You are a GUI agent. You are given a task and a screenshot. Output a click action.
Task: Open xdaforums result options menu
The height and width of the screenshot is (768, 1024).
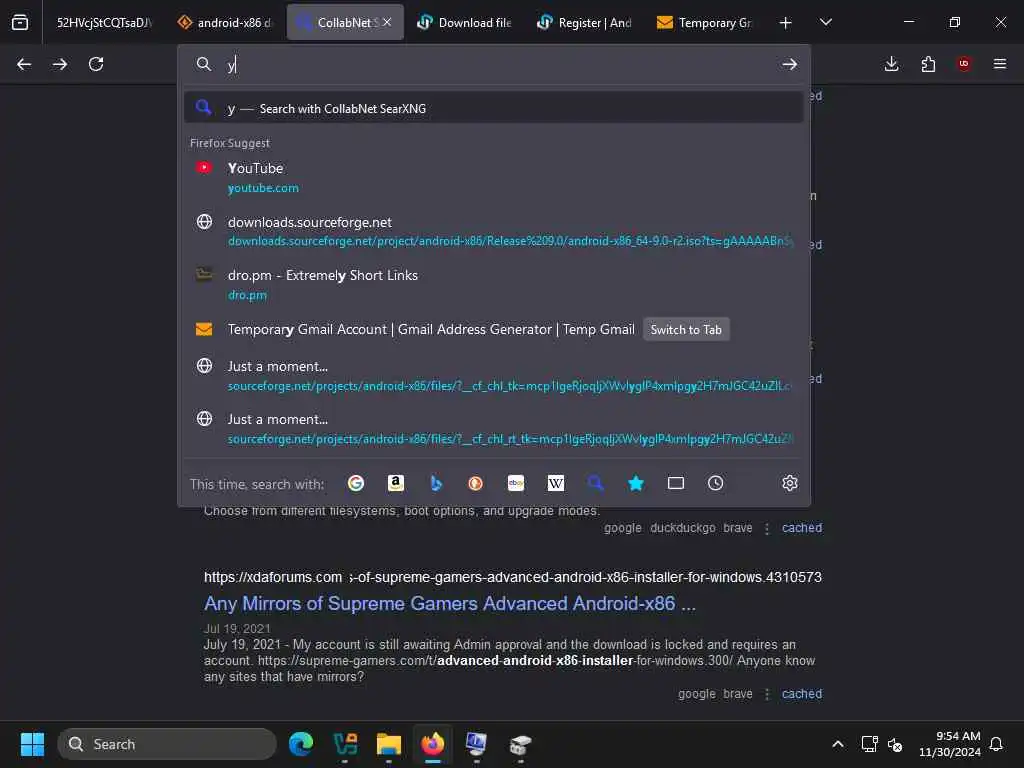click(767, 694)
